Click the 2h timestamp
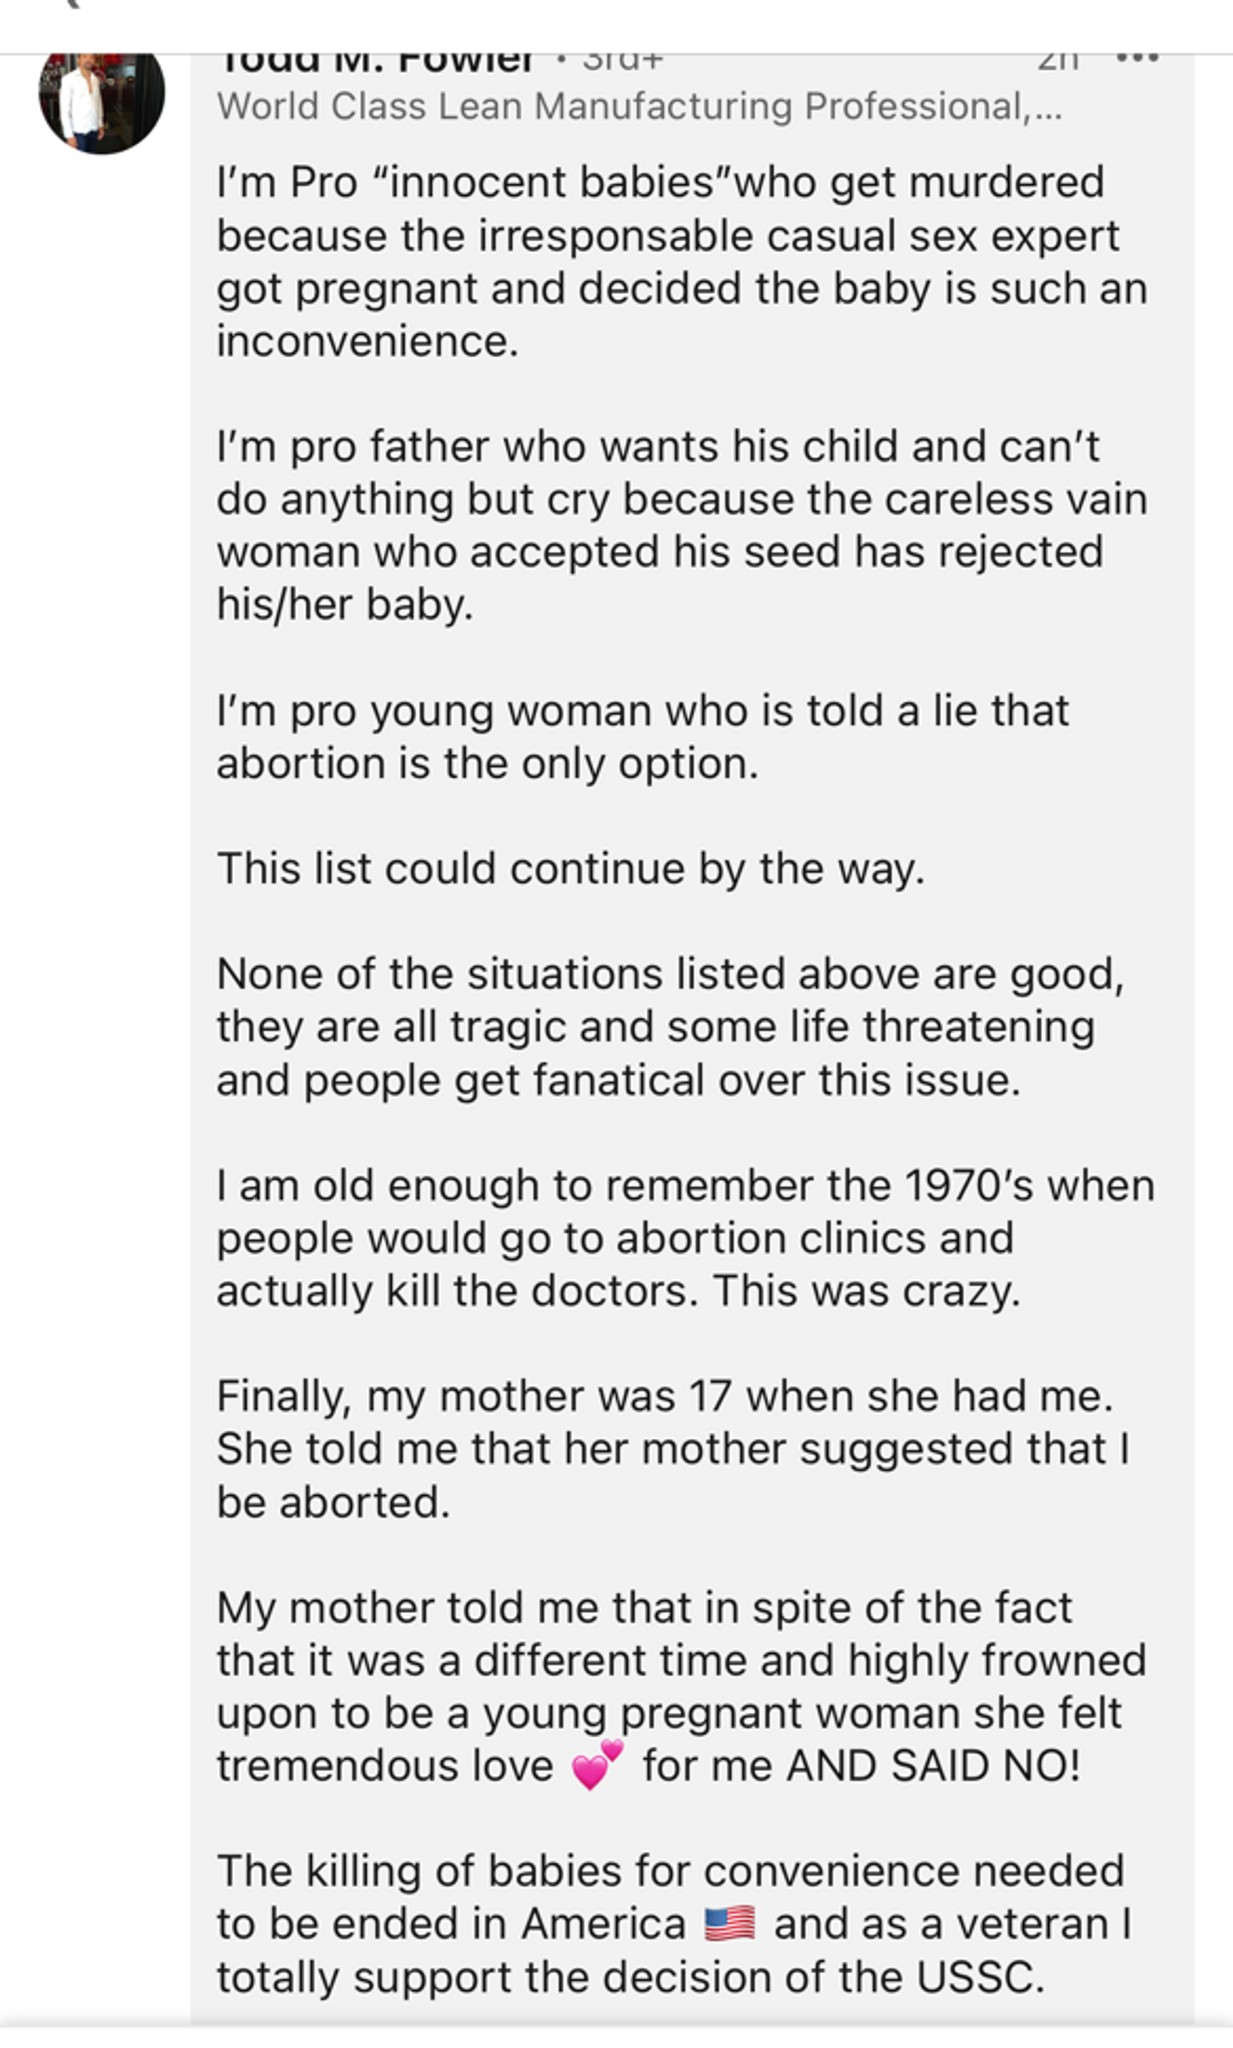The image size is (1233, 2048). (x=1059, y=62)
